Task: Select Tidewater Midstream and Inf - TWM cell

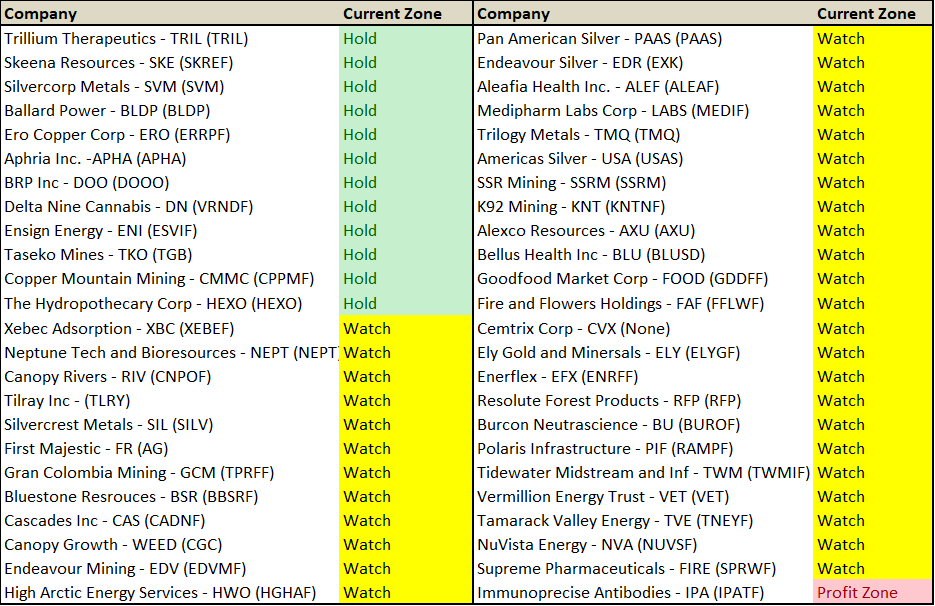Action: tap(643, 473)
